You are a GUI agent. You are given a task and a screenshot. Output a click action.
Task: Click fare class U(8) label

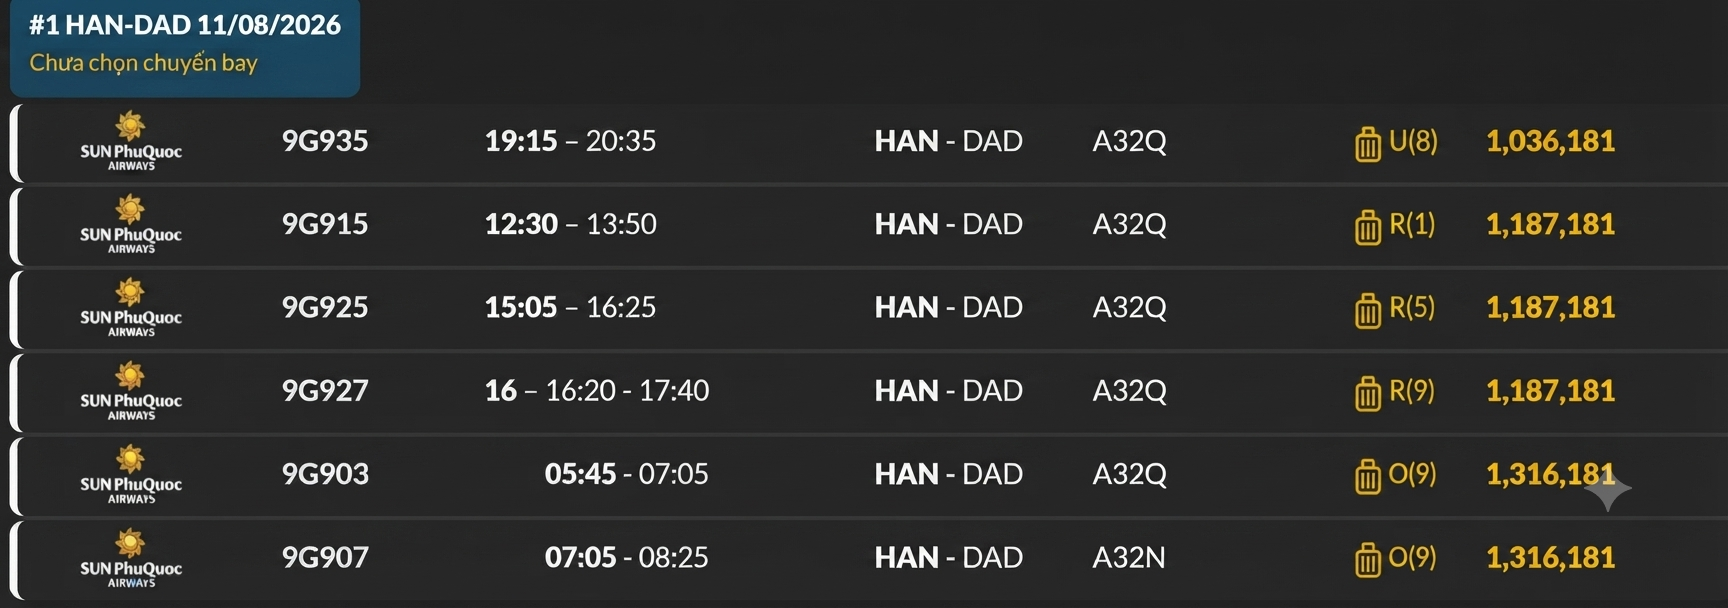coord(1413,141)
